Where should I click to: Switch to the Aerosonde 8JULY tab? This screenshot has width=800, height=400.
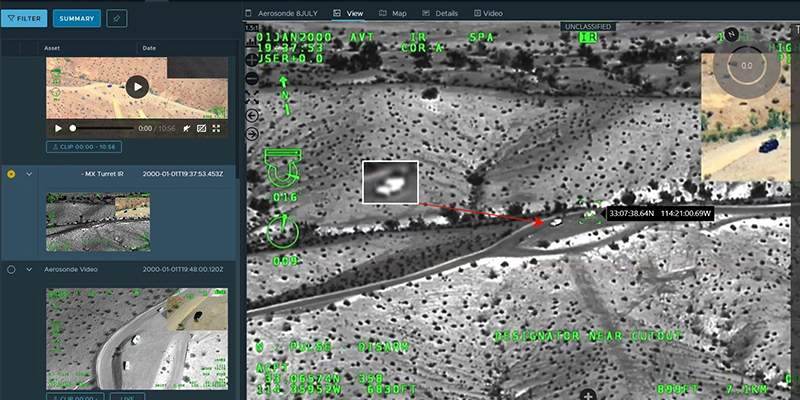pyautogui.click(x=283, y=13)
